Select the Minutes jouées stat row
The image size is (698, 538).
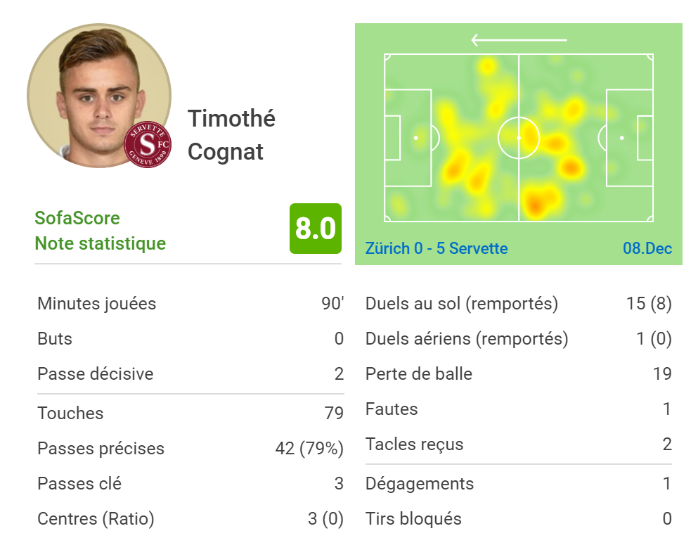point(191,303)
